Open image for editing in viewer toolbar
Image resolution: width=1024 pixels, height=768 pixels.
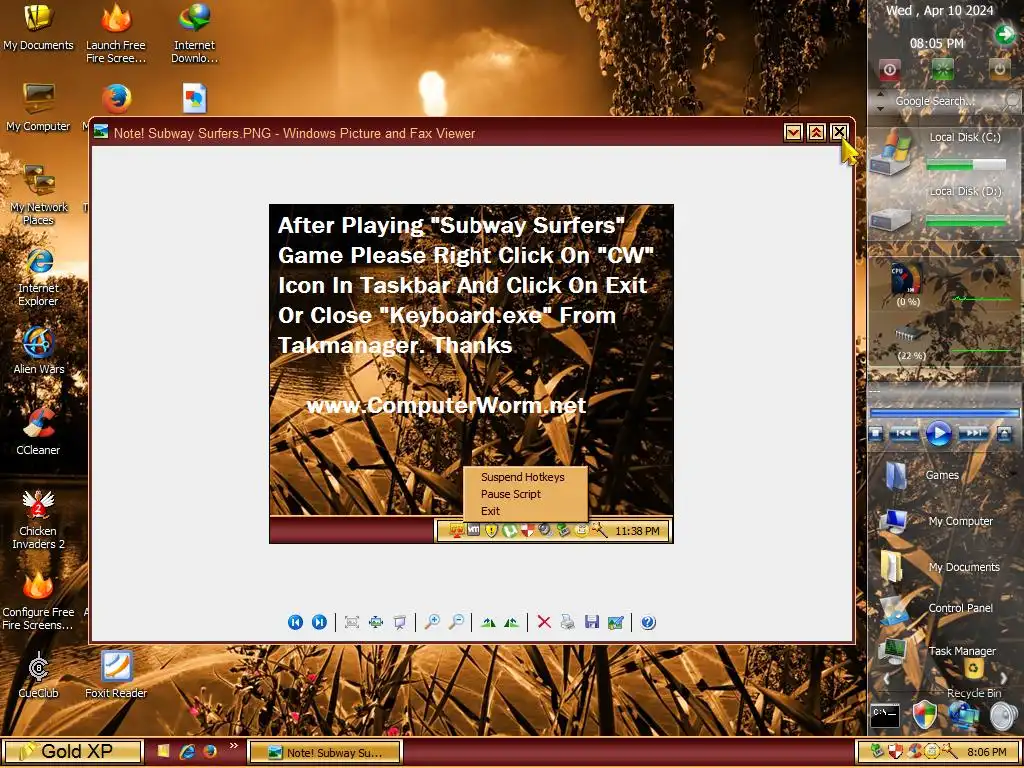click(615, 622)
